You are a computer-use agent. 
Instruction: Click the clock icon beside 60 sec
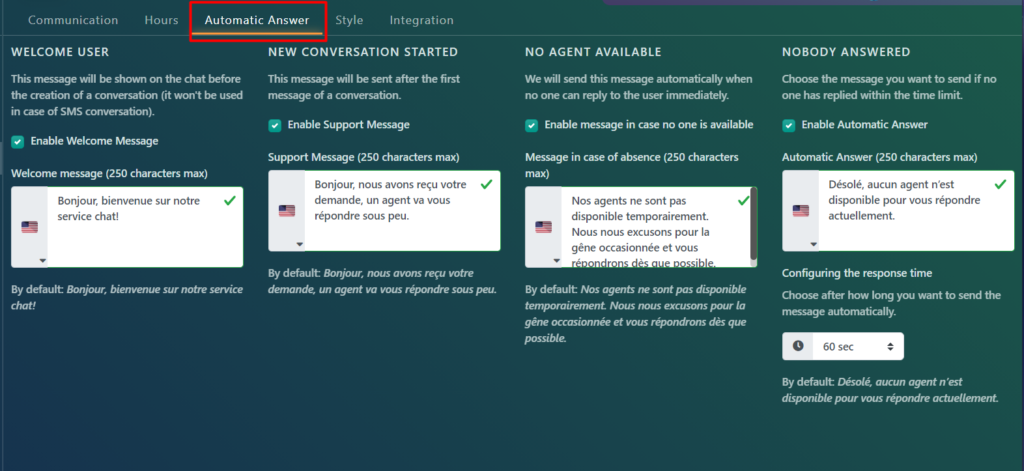(798, 346)
